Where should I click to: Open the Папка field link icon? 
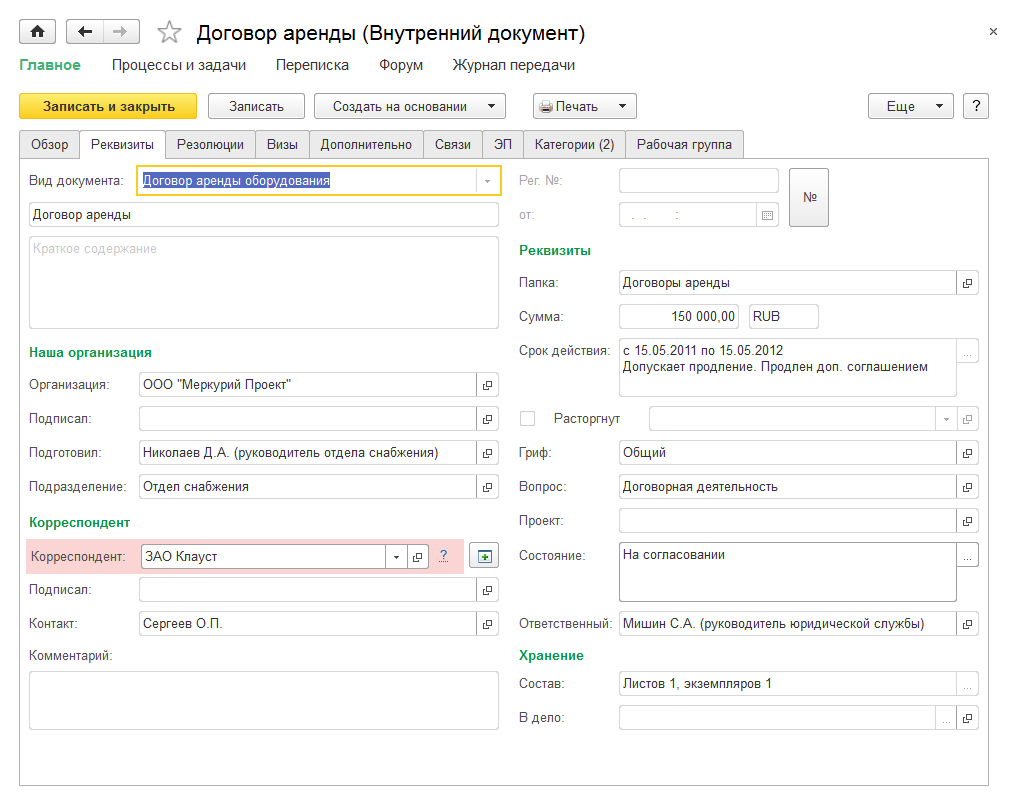pyautogui.click(x=967, y=283)
